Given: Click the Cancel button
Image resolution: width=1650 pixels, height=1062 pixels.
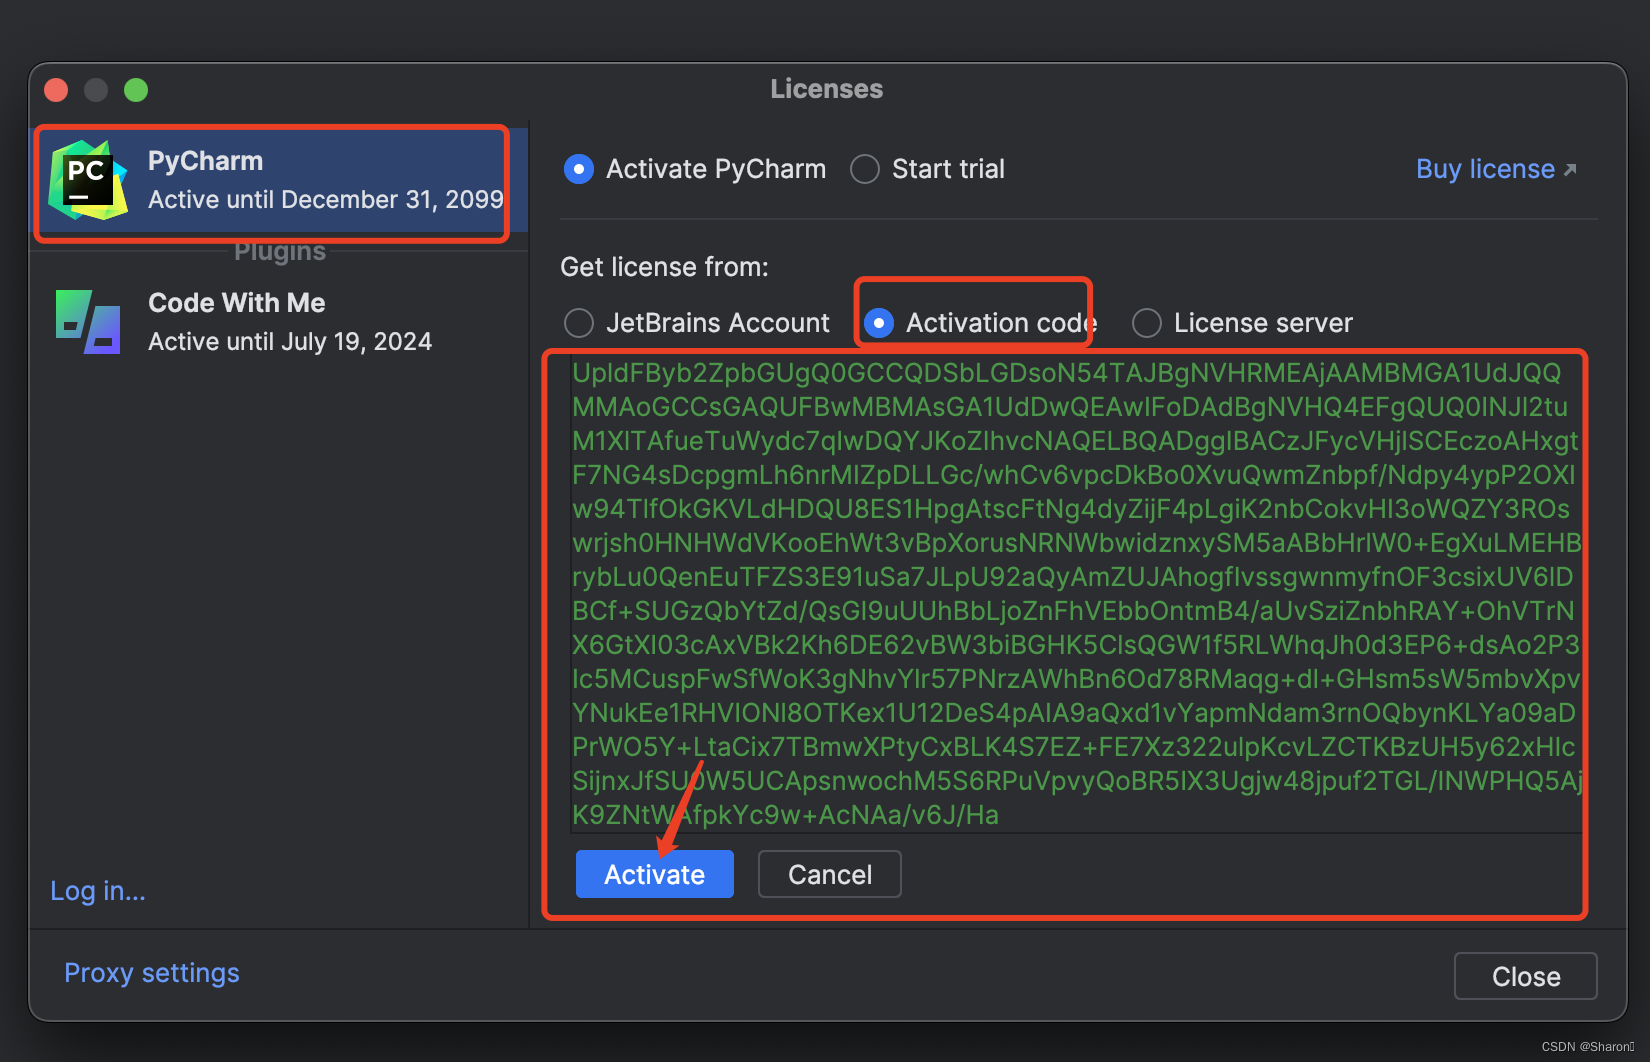Looking at the screenshot, I should (830, 875).
